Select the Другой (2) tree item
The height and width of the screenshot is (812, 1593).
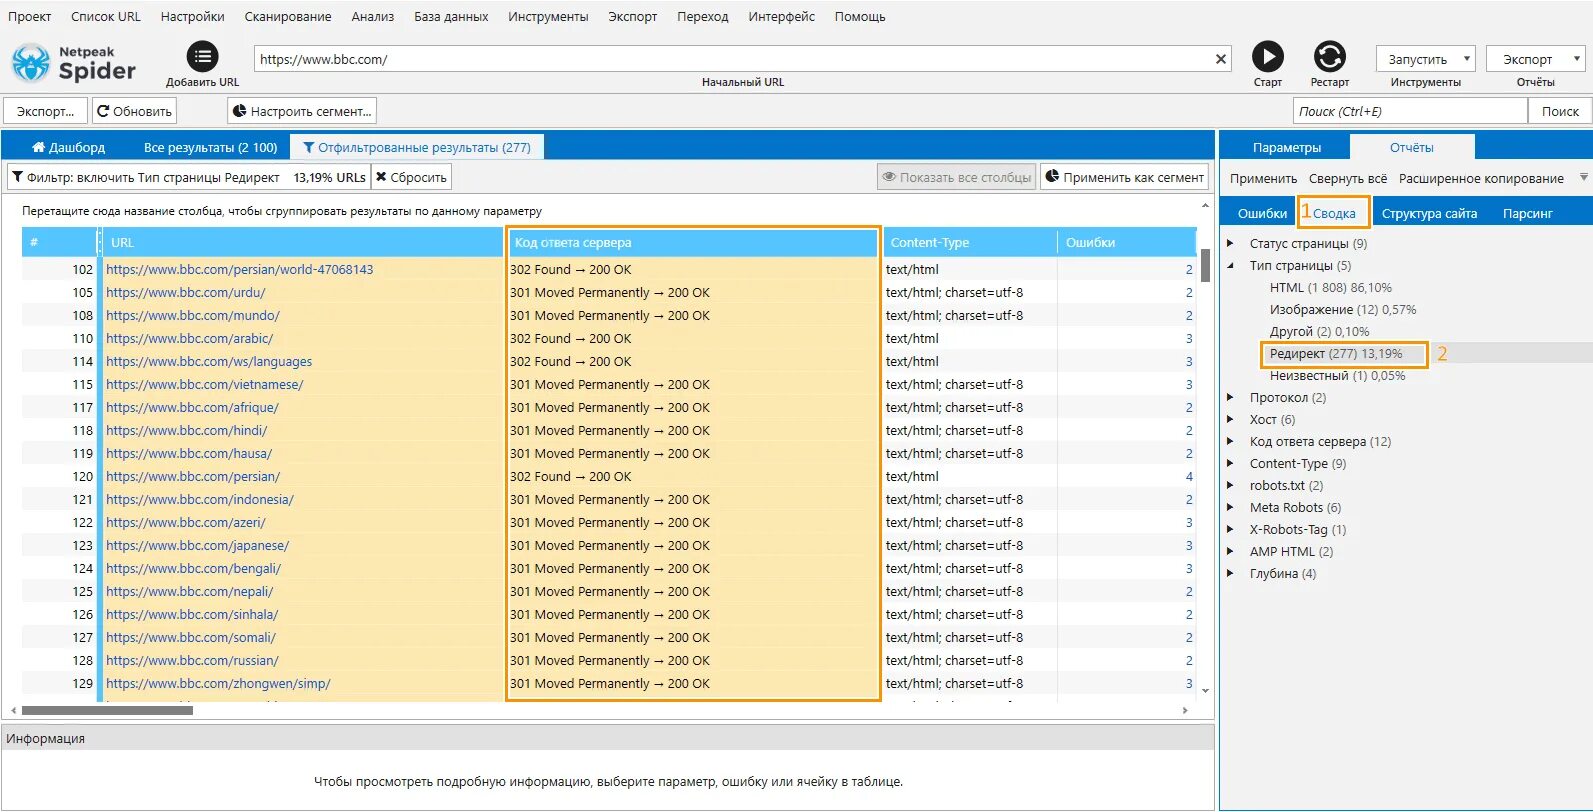(1319, 331)
